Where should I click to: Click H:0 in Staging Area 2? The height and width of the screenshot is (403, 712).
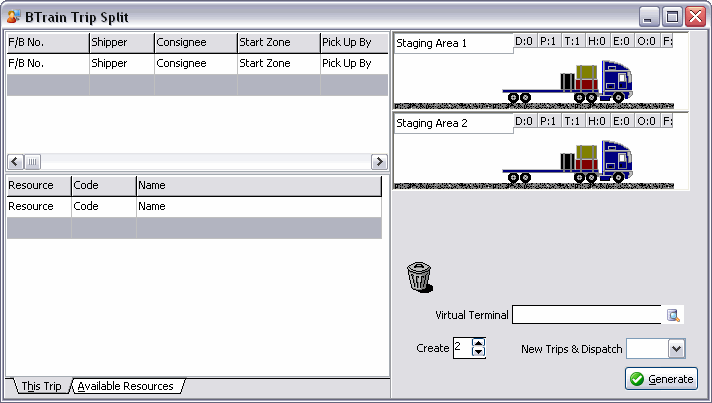(x=597, y=121)
